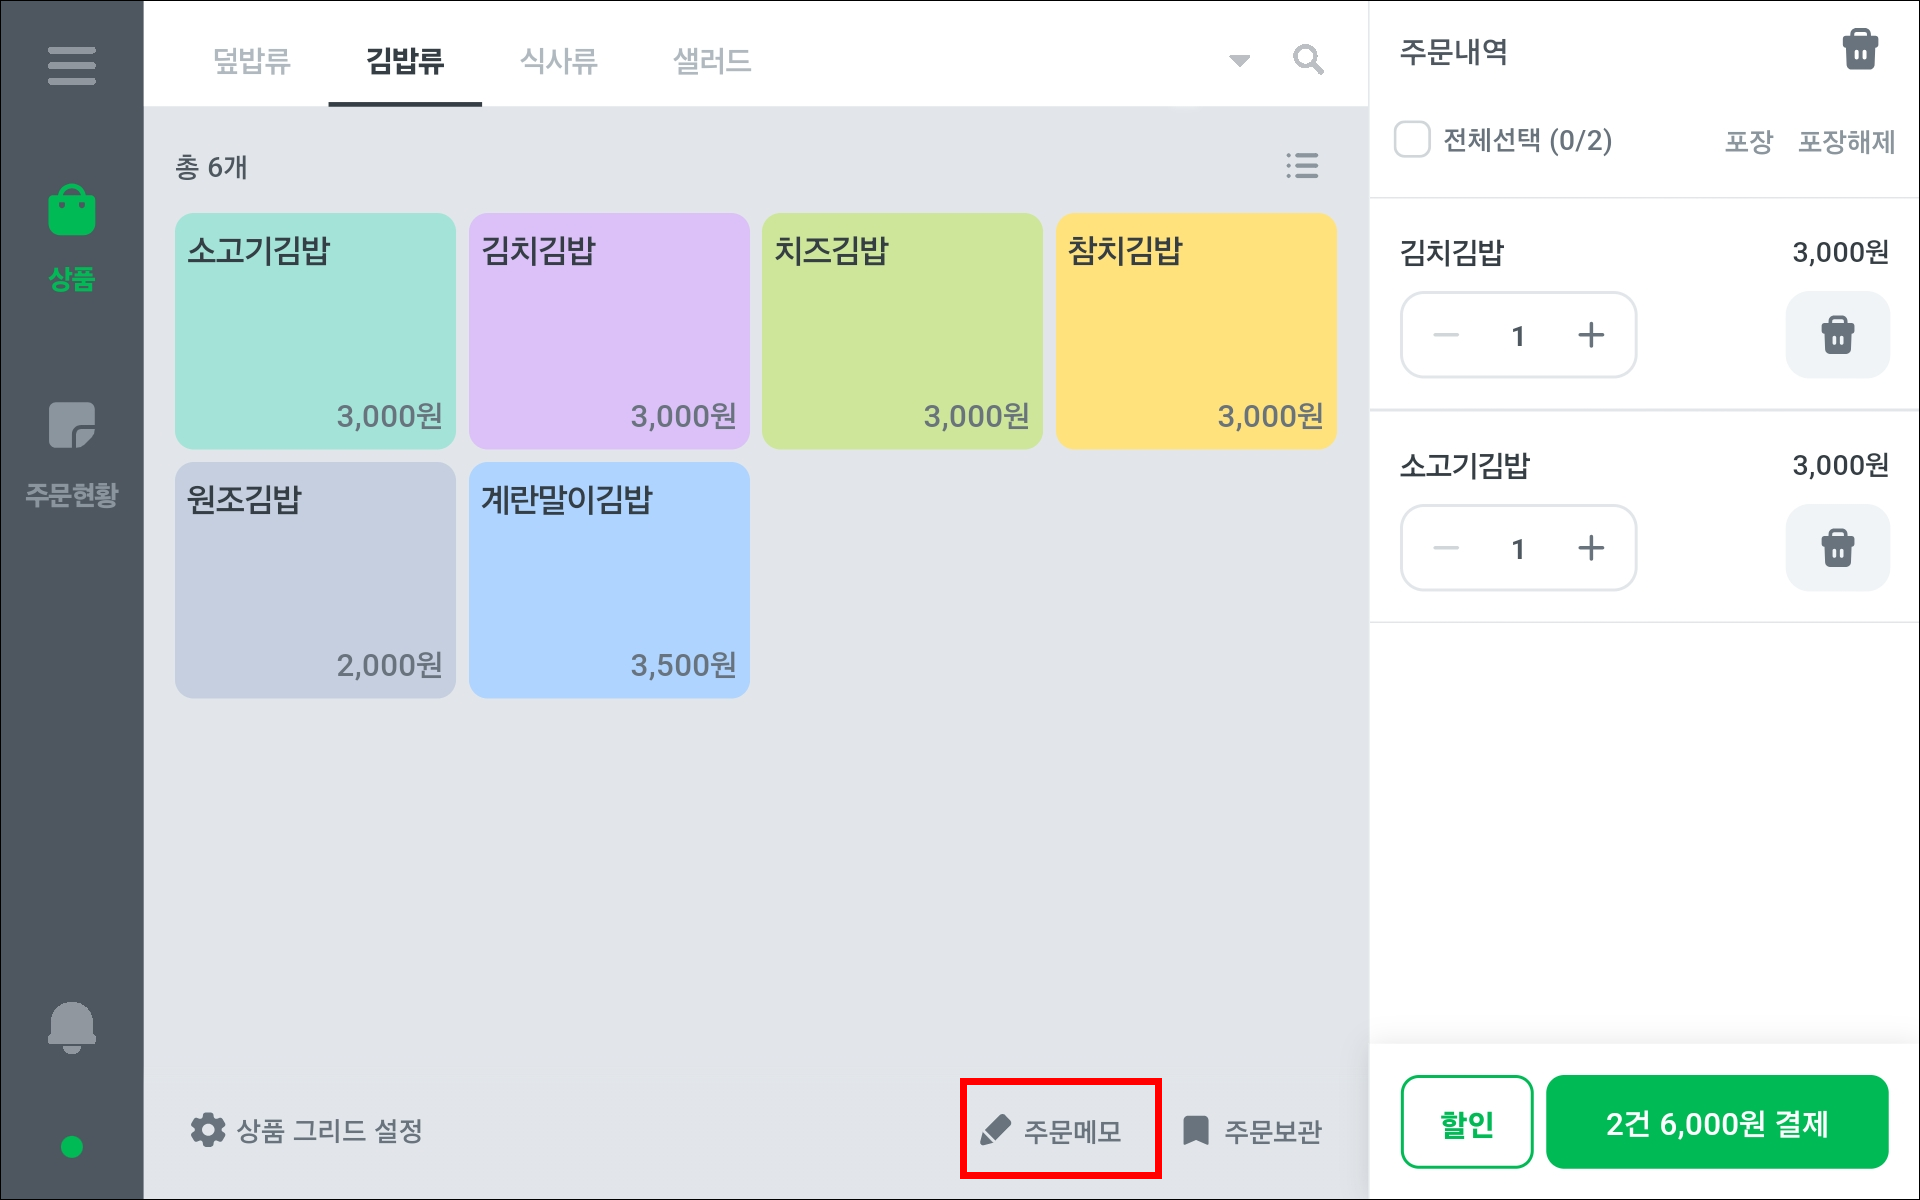
Task: Click the search magnifier icon
Action: [x=1308, y=60]
